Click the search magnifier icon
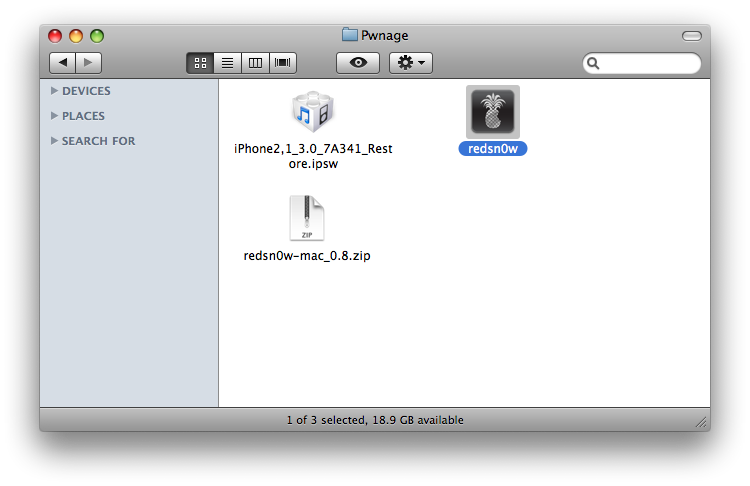This screenshot has width=750, height=486. pyautogui.click(x=593, y=63)
